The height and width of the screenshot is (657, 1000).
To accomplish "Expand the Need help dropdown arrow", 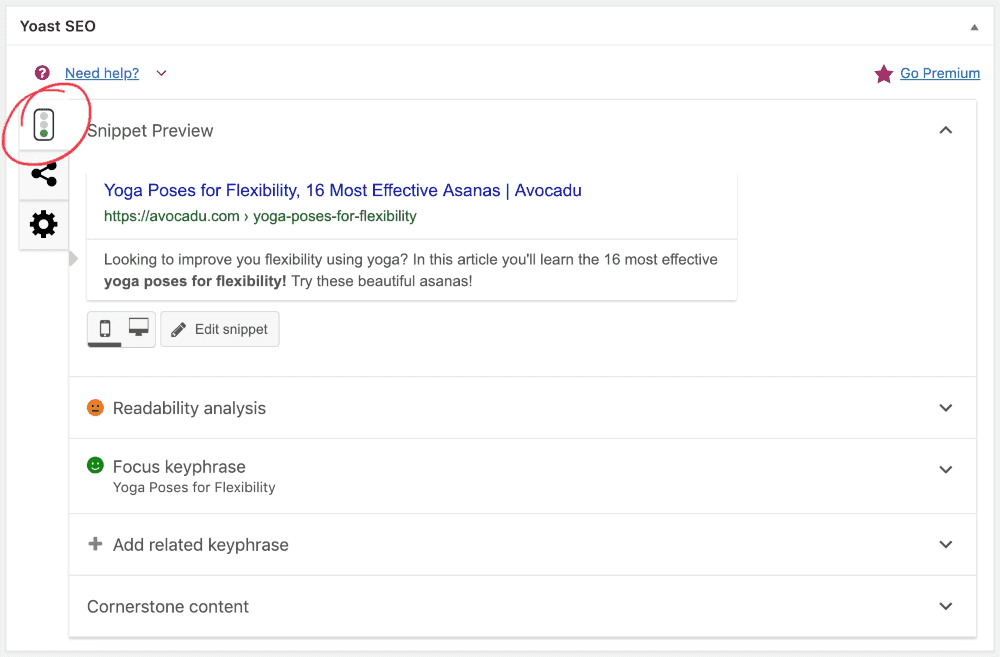I will pos(161,73).
